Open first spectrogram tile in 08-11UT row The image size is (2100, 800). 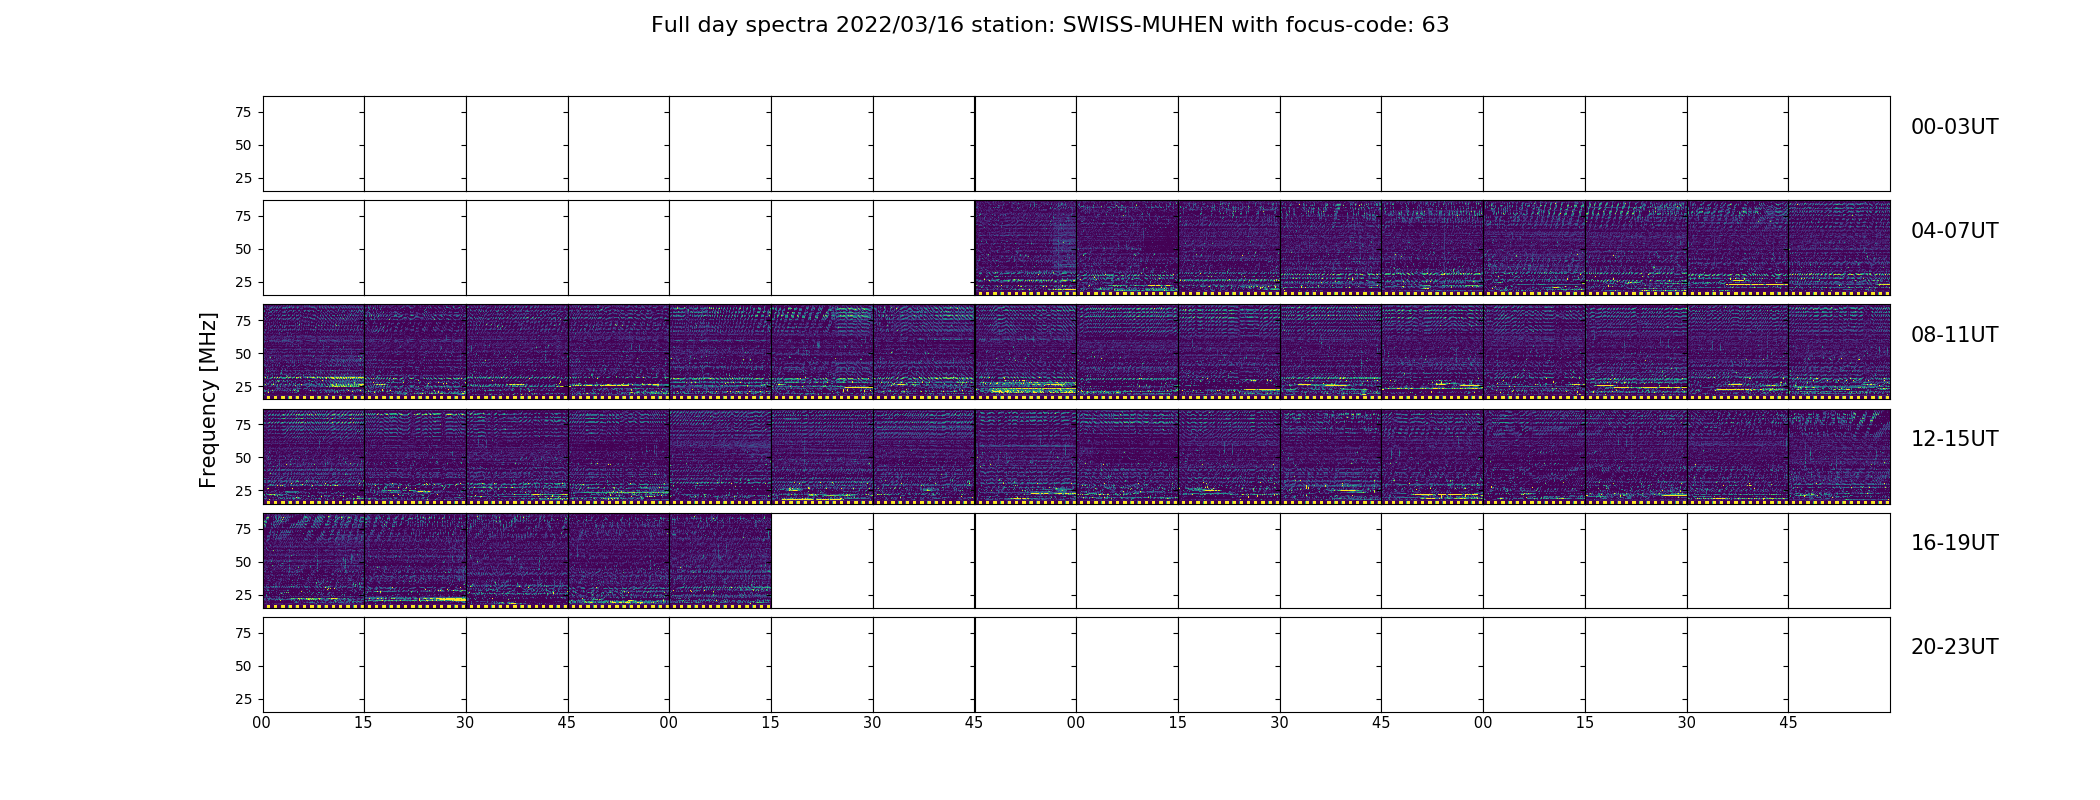pos(314,352)
